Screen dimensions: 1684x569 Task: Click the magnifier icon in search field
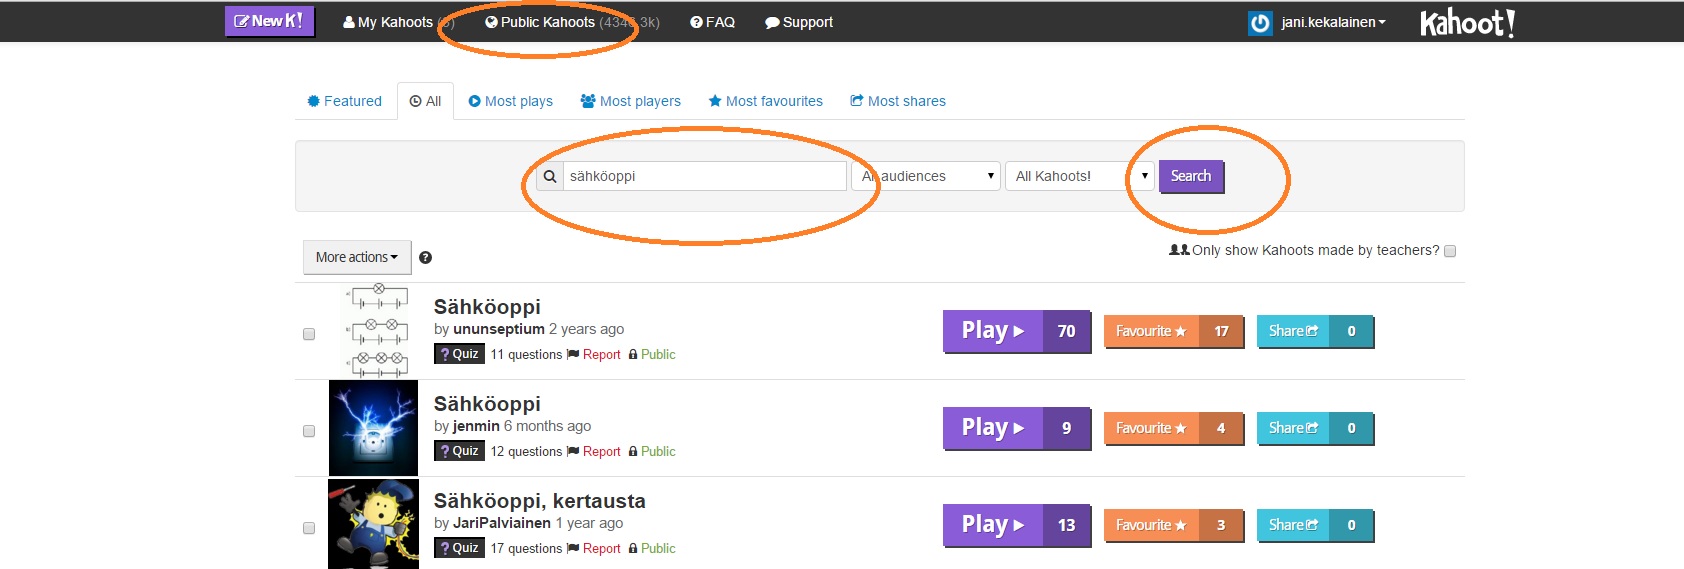(550, 176)
